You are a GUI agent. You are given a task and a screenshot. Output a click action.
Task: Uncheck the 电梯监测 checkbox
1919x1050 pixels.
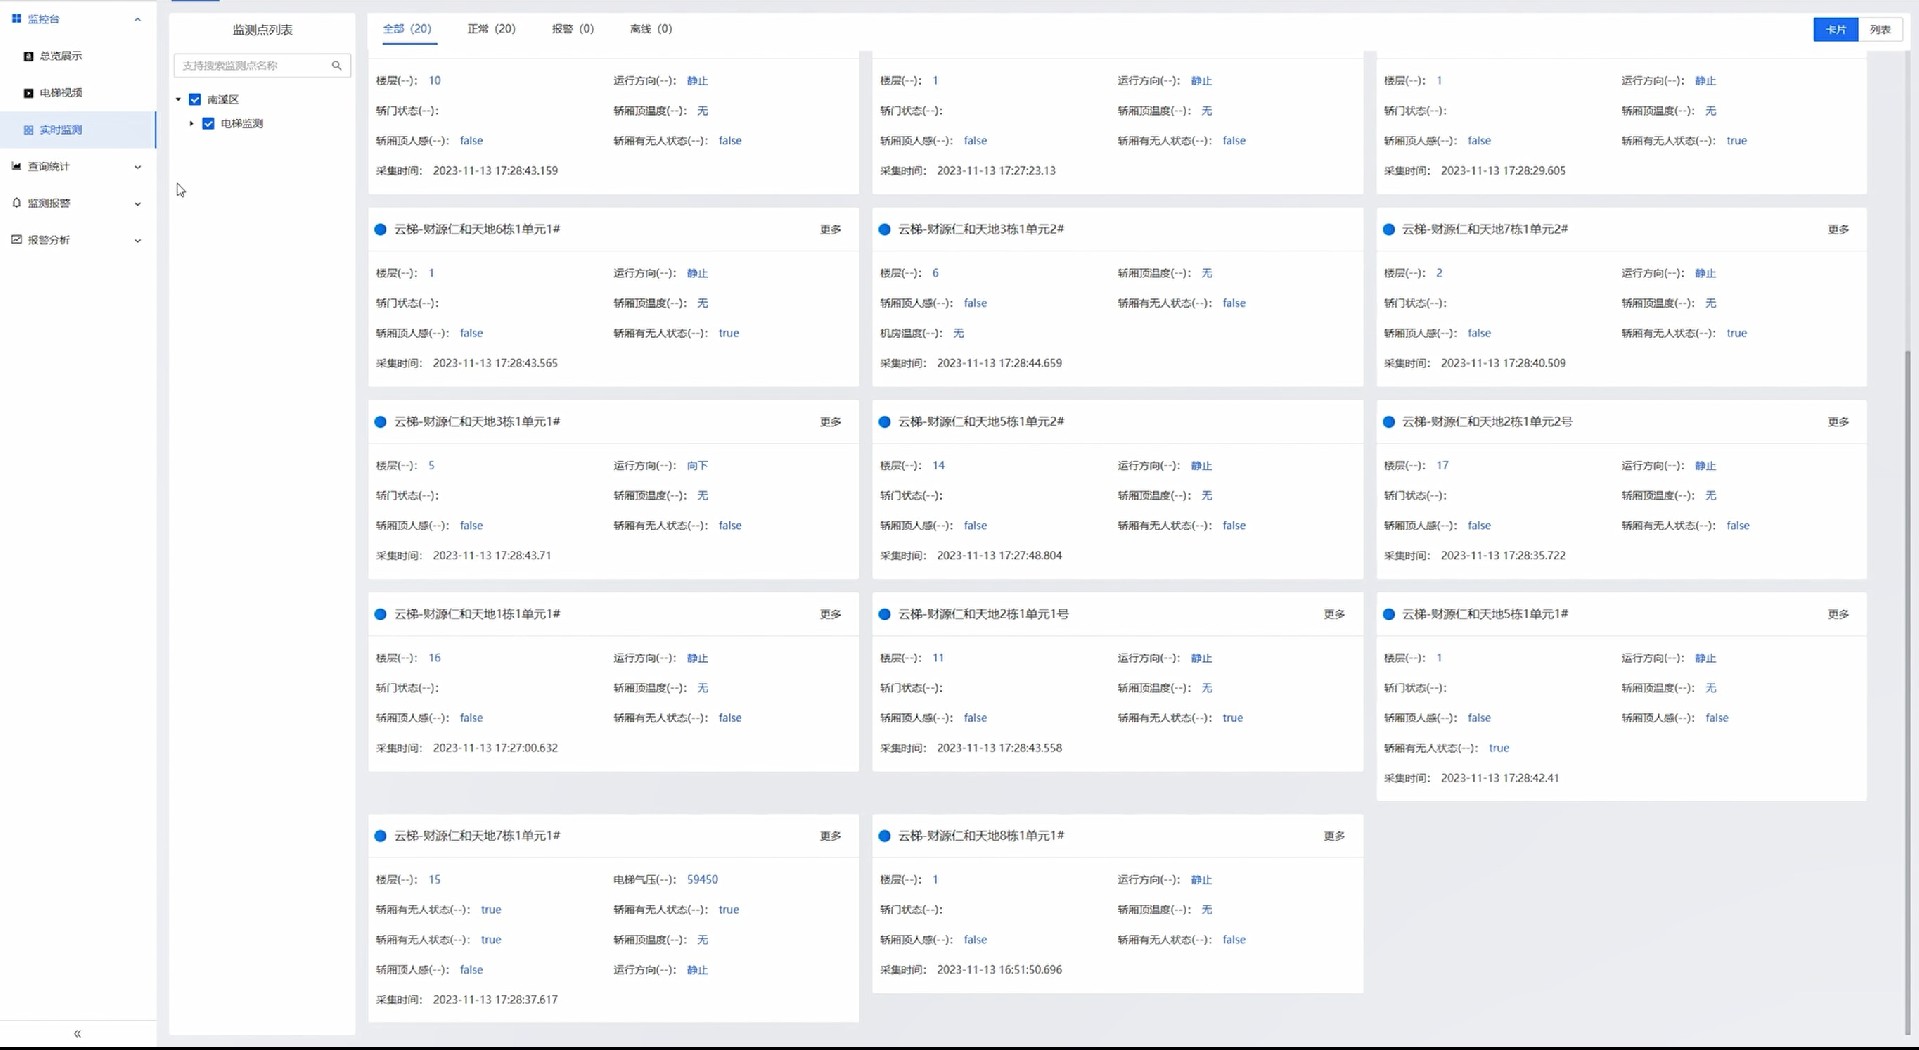click(x=208, y=124)
